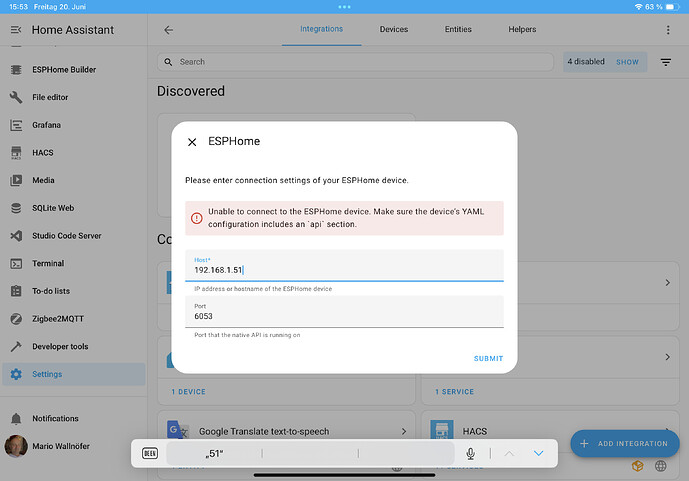Switch to the Helpers tab
The image size is (689, 481).
tap(522, 29)
